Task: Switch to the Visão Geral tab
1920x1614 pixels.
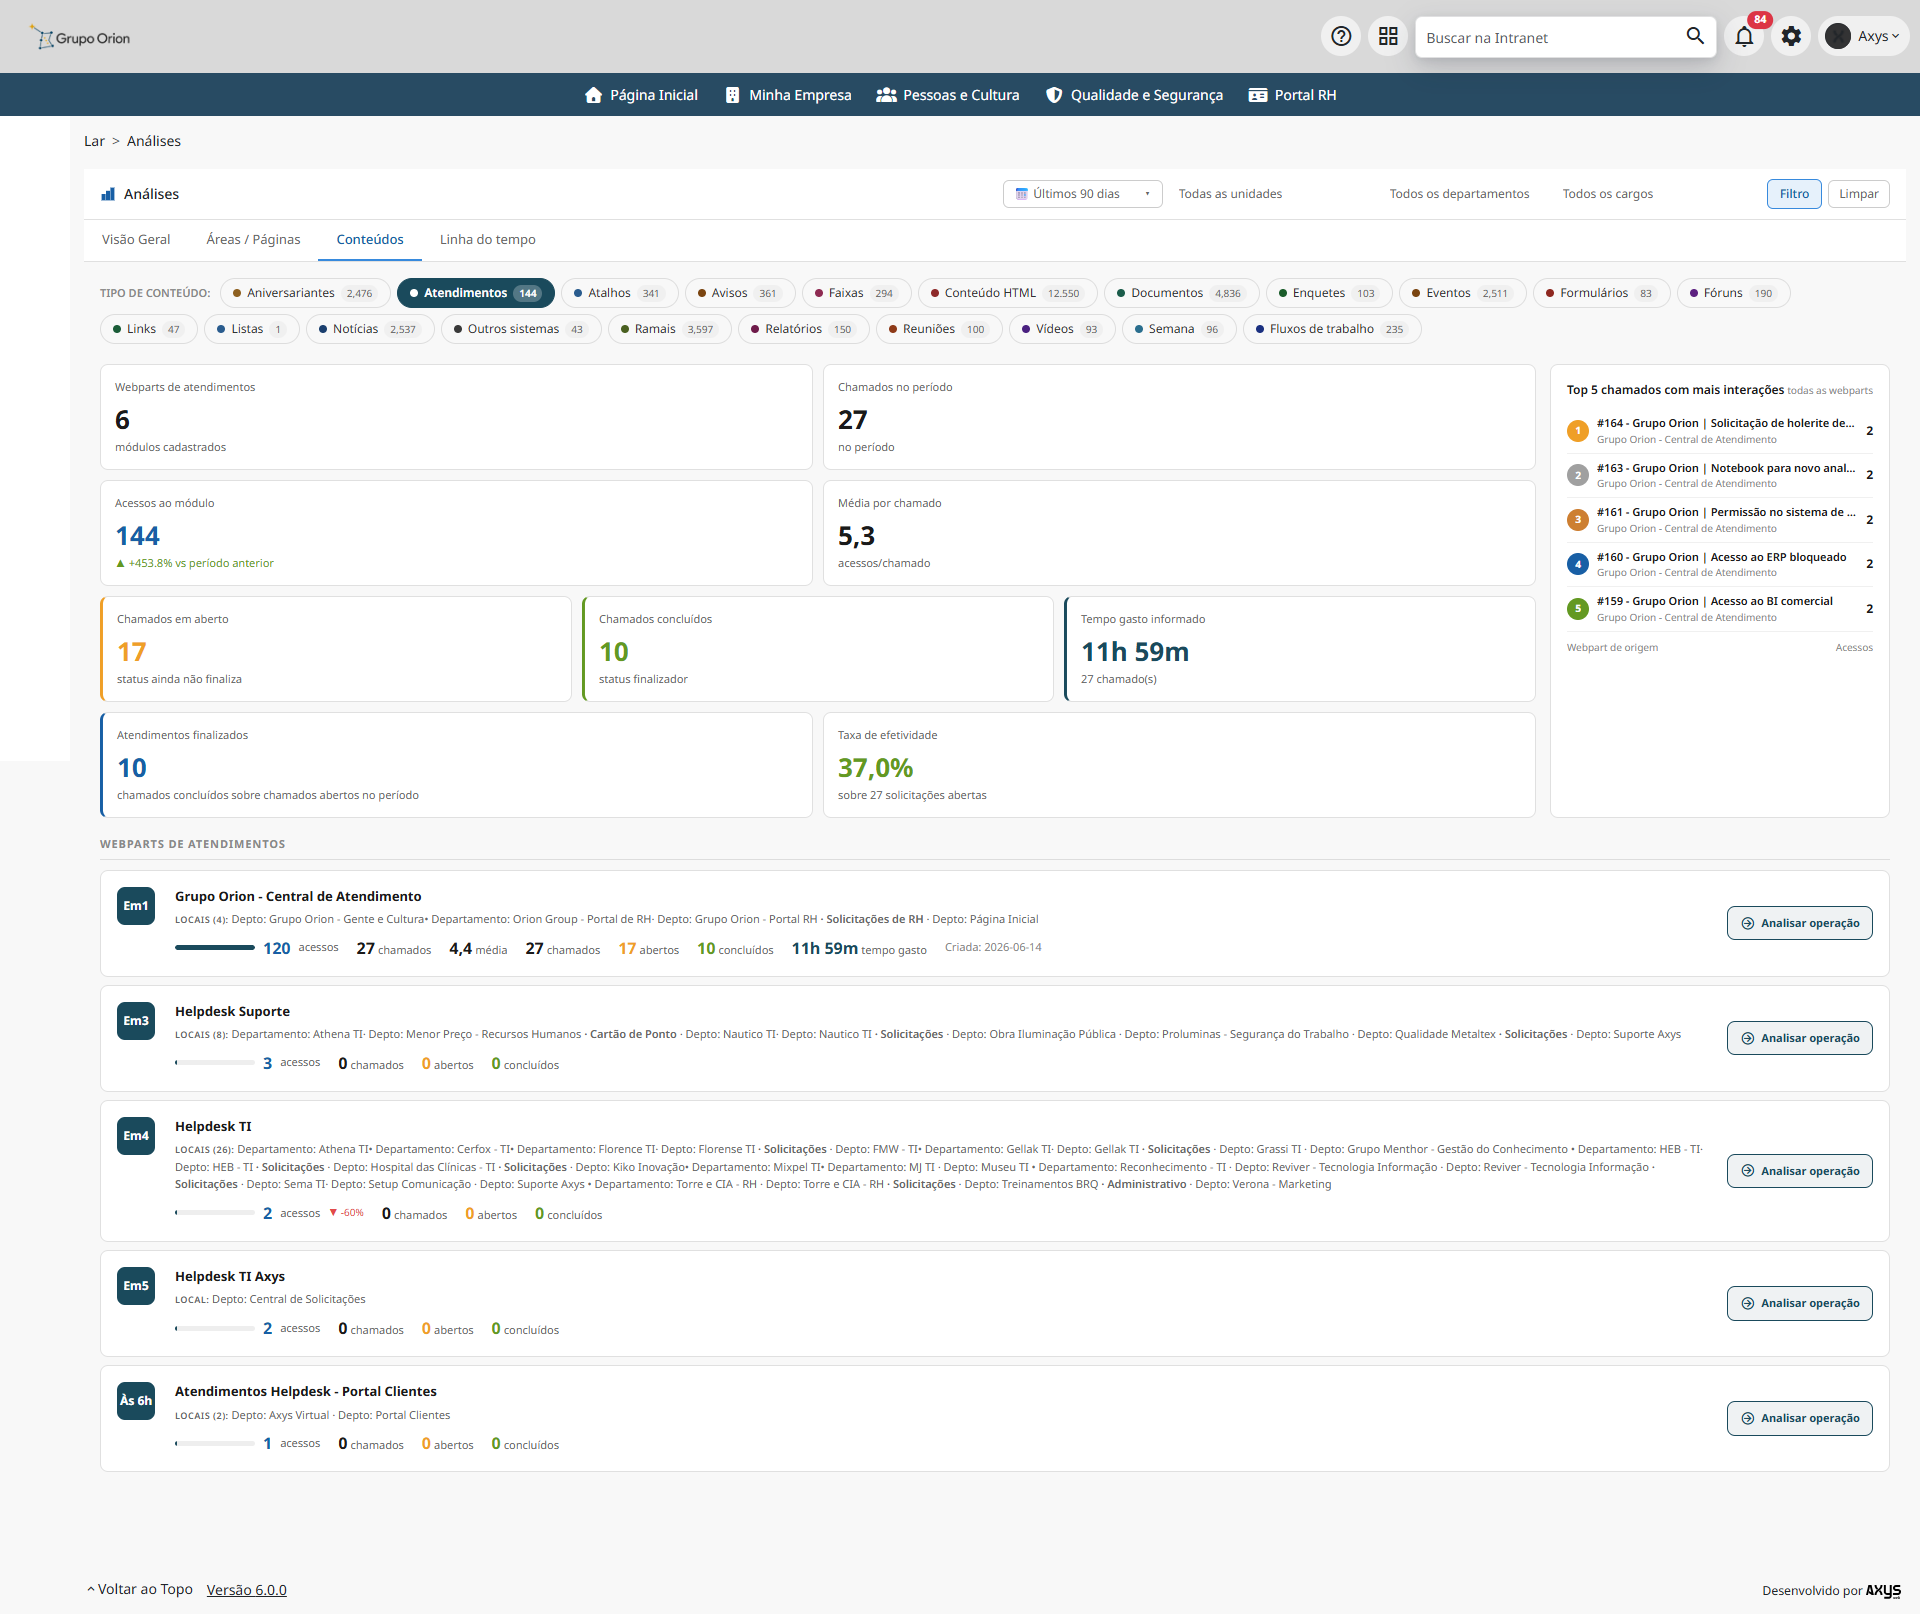Action: [136, 240]
